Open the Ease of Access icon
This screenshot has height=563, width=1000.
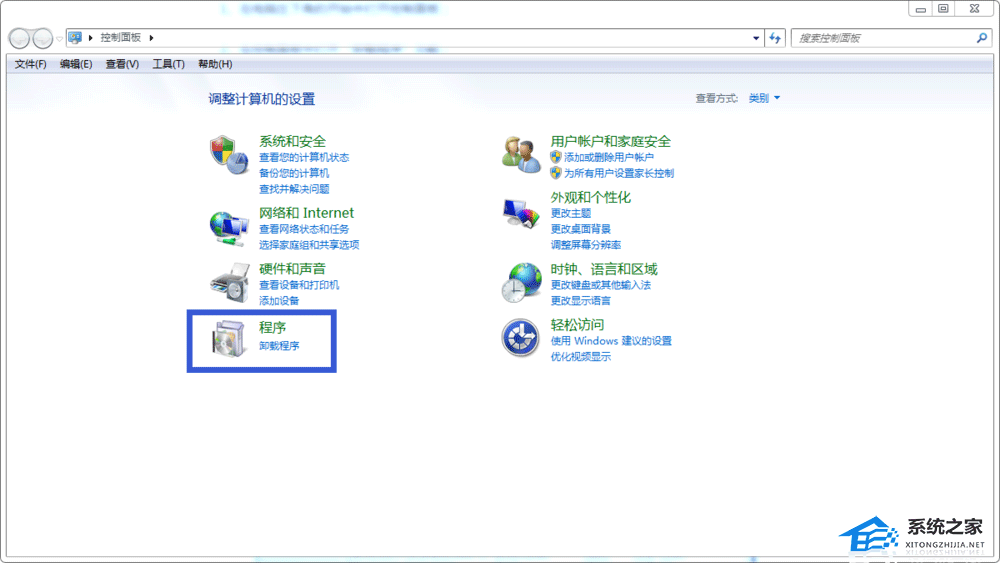520,338
